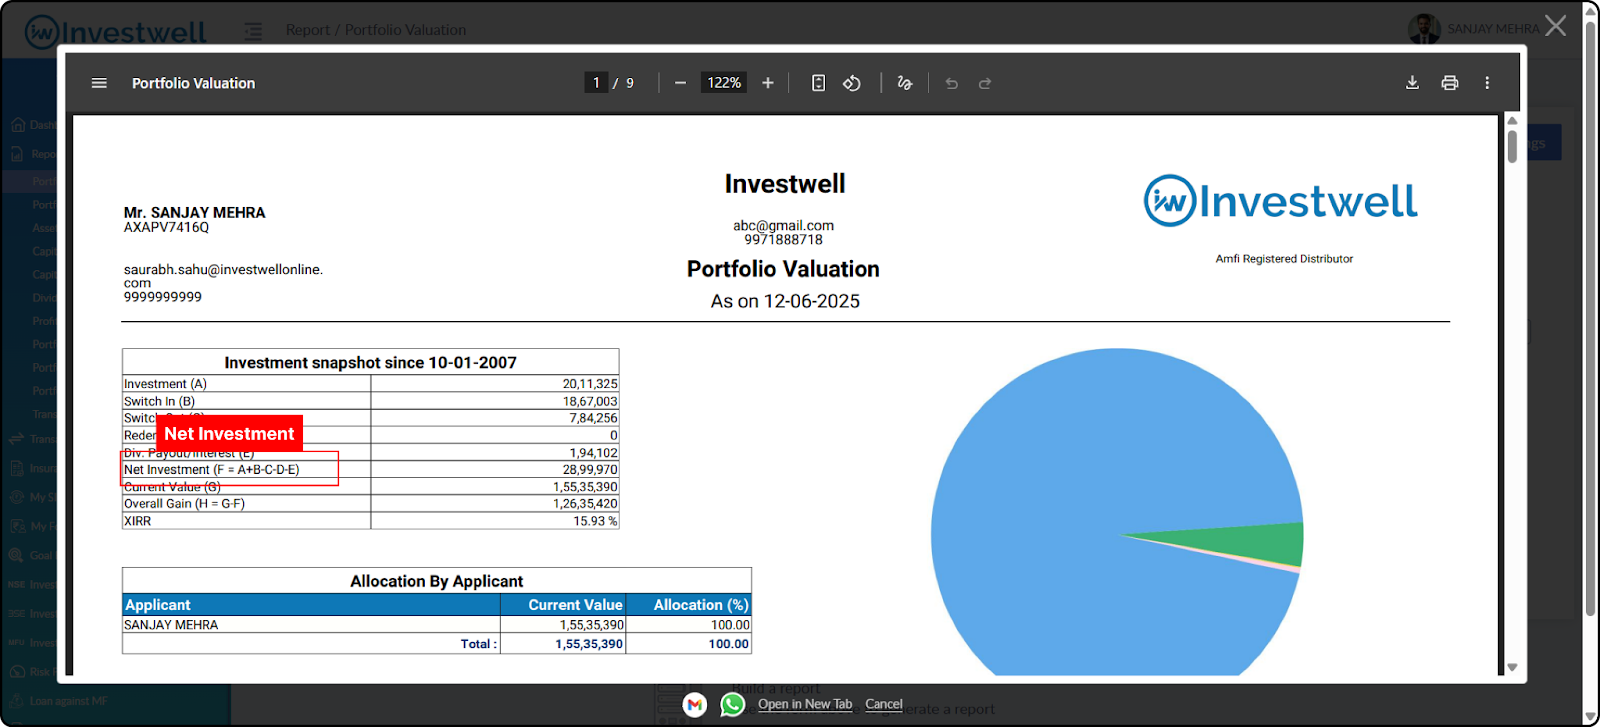Image resolution: width=1600 pixels, height=727 pixels.
Task: Click the Switch In (B) value 18,67,003
Action: (x=590, y=401)
